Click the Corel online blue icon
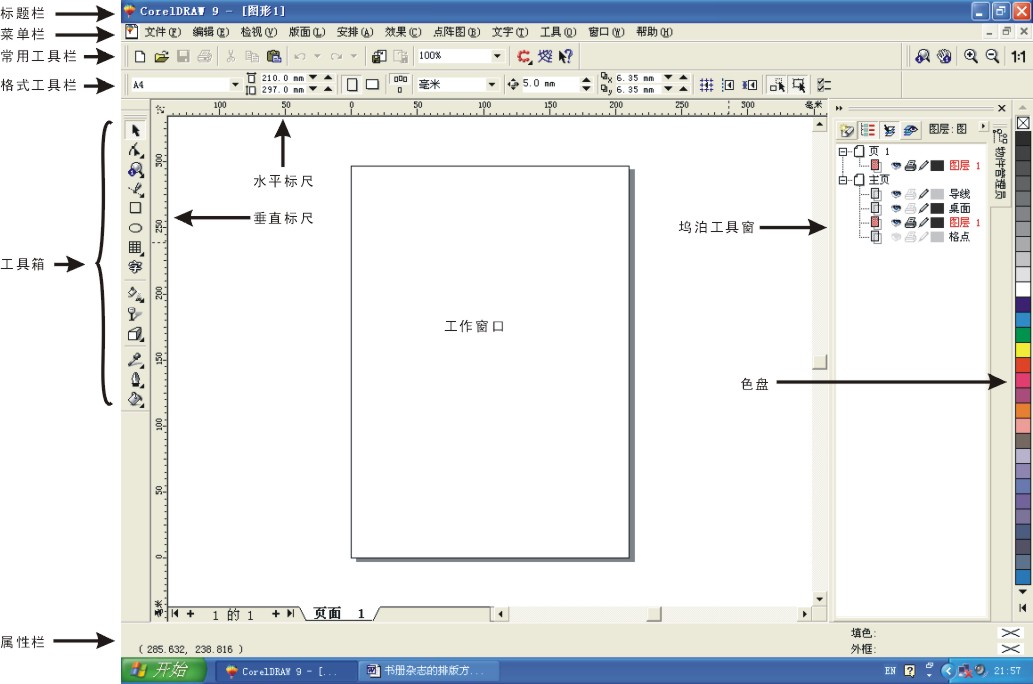The height and width of the screenshot is (684, 1033). click(545, 57)
